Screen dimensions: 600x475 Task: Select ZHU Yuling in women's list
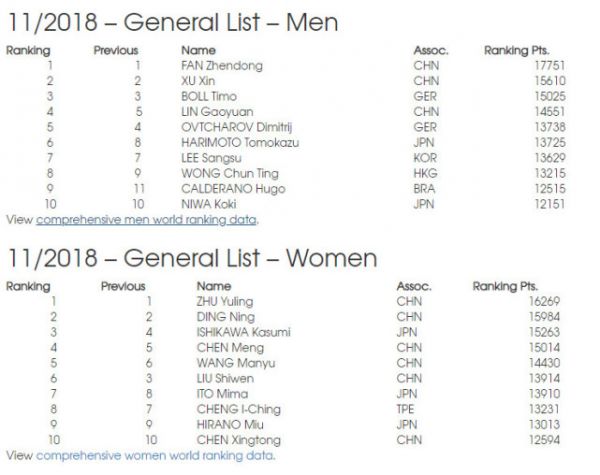225,302
